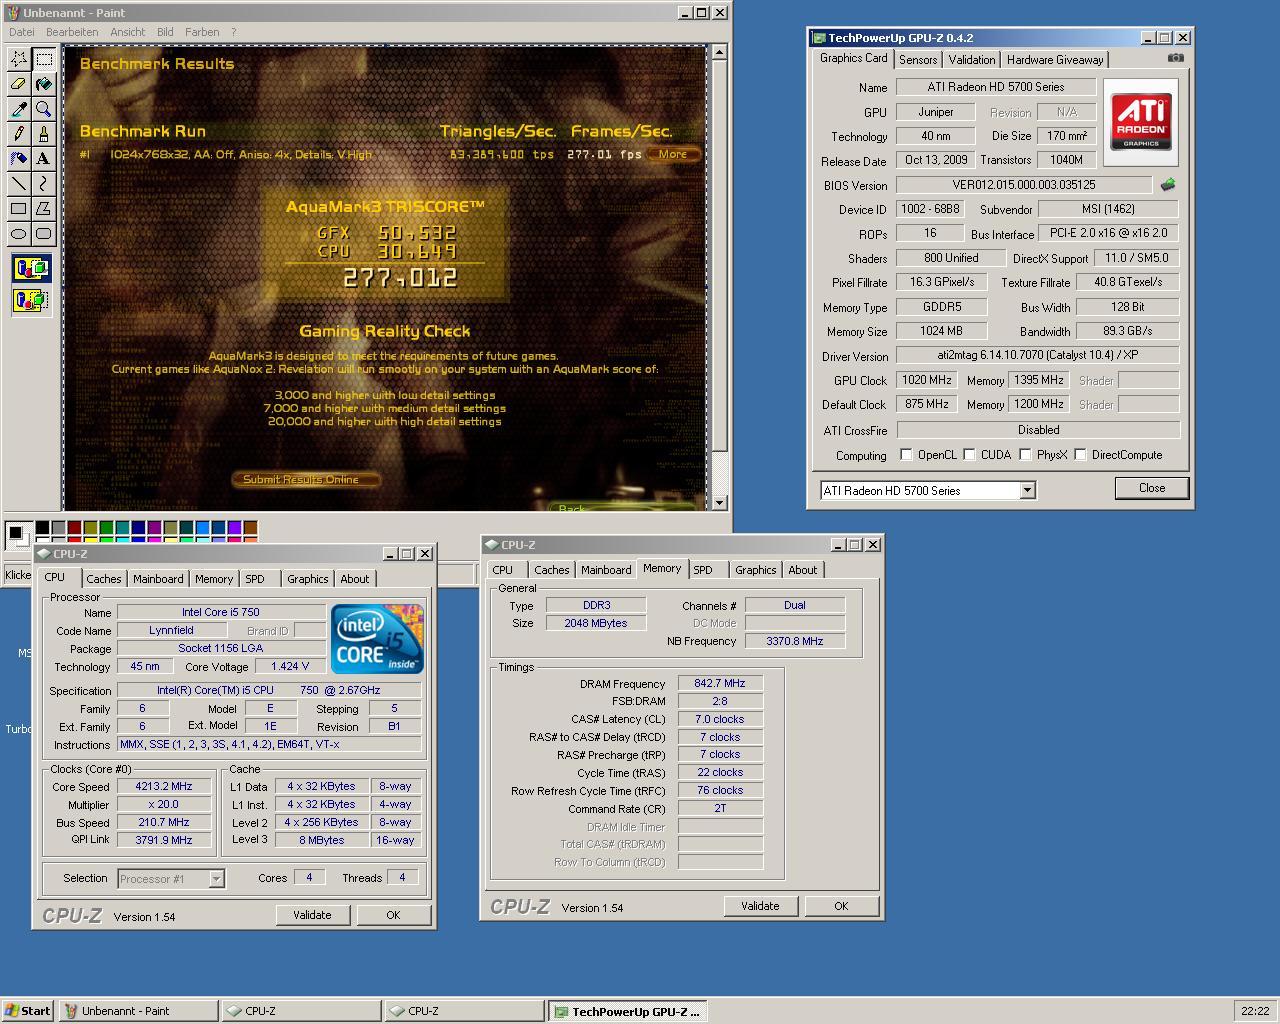This screenshot has height=1024, width=1280.
Task: Open the Hardware Giveaway tab in GPU-Z
Action: 1055,60
